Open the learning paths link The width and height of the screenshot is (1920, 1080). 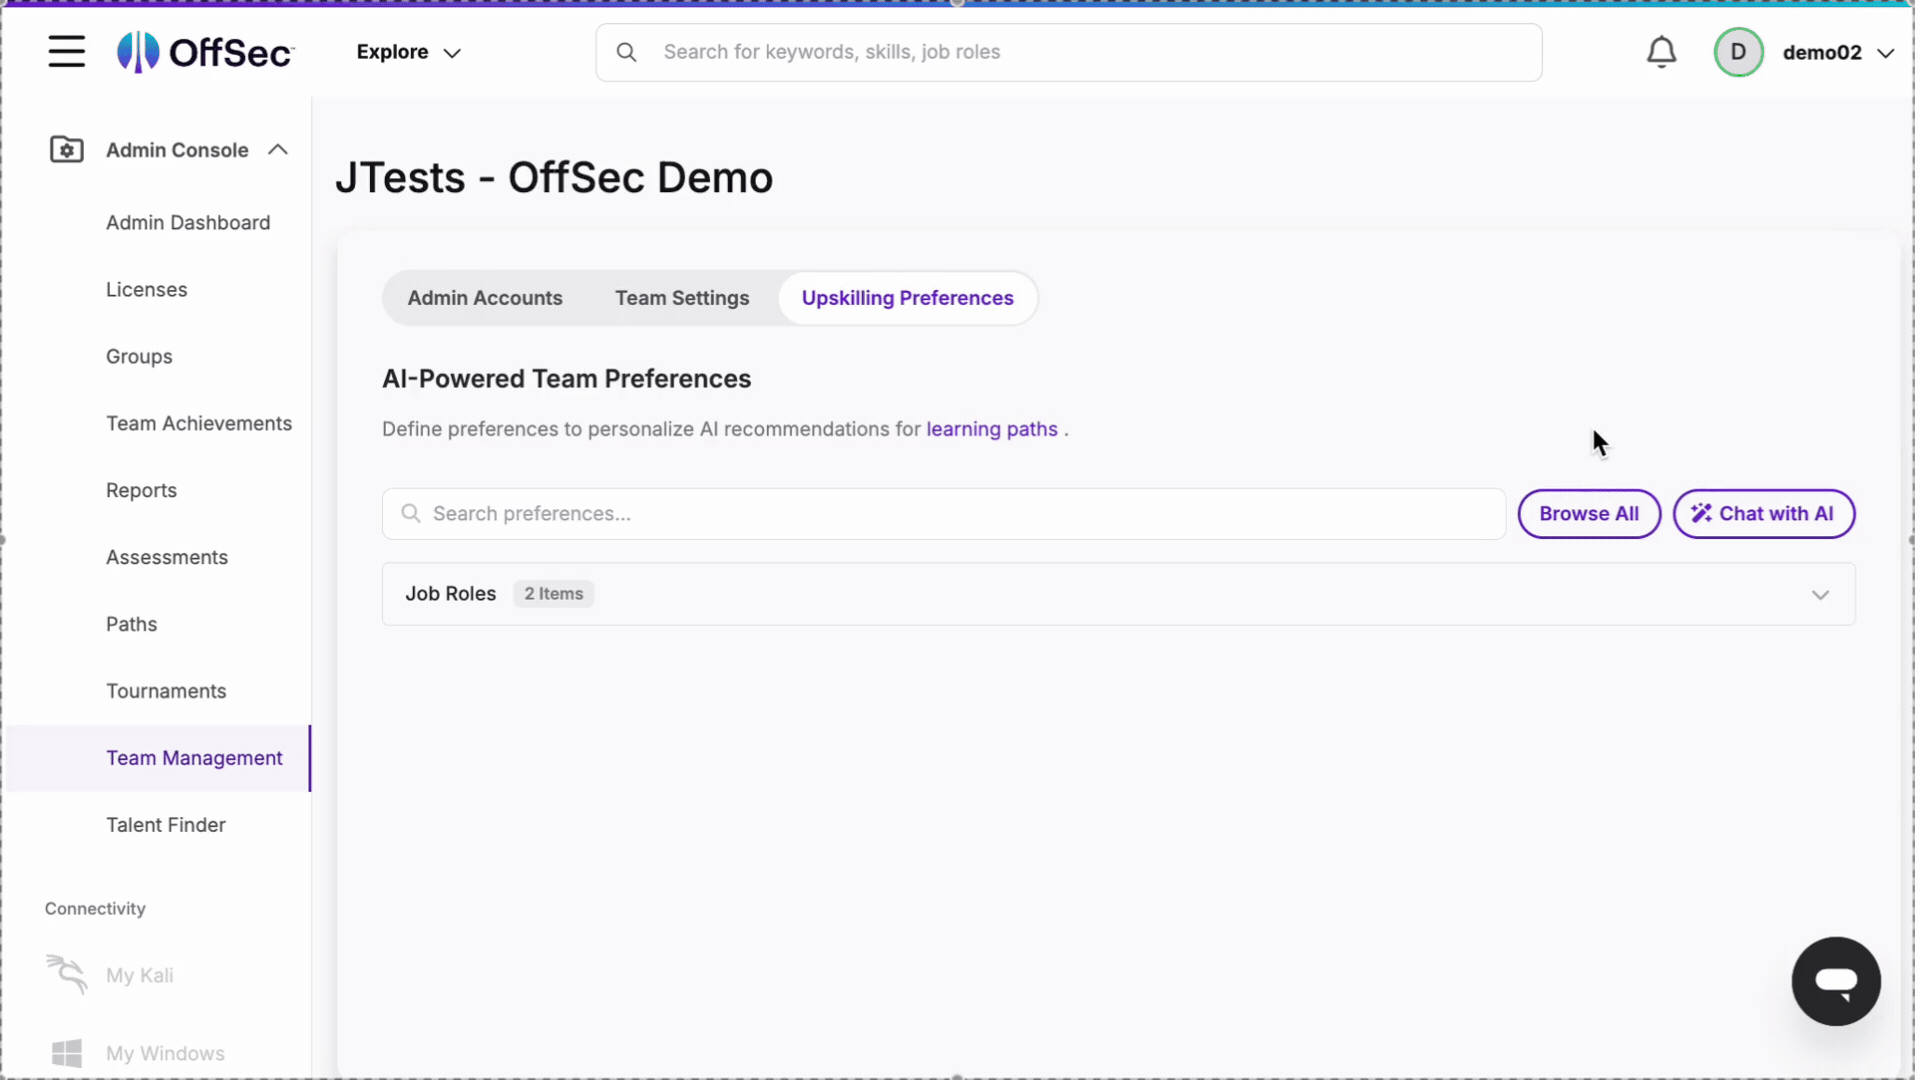[991, 428]
